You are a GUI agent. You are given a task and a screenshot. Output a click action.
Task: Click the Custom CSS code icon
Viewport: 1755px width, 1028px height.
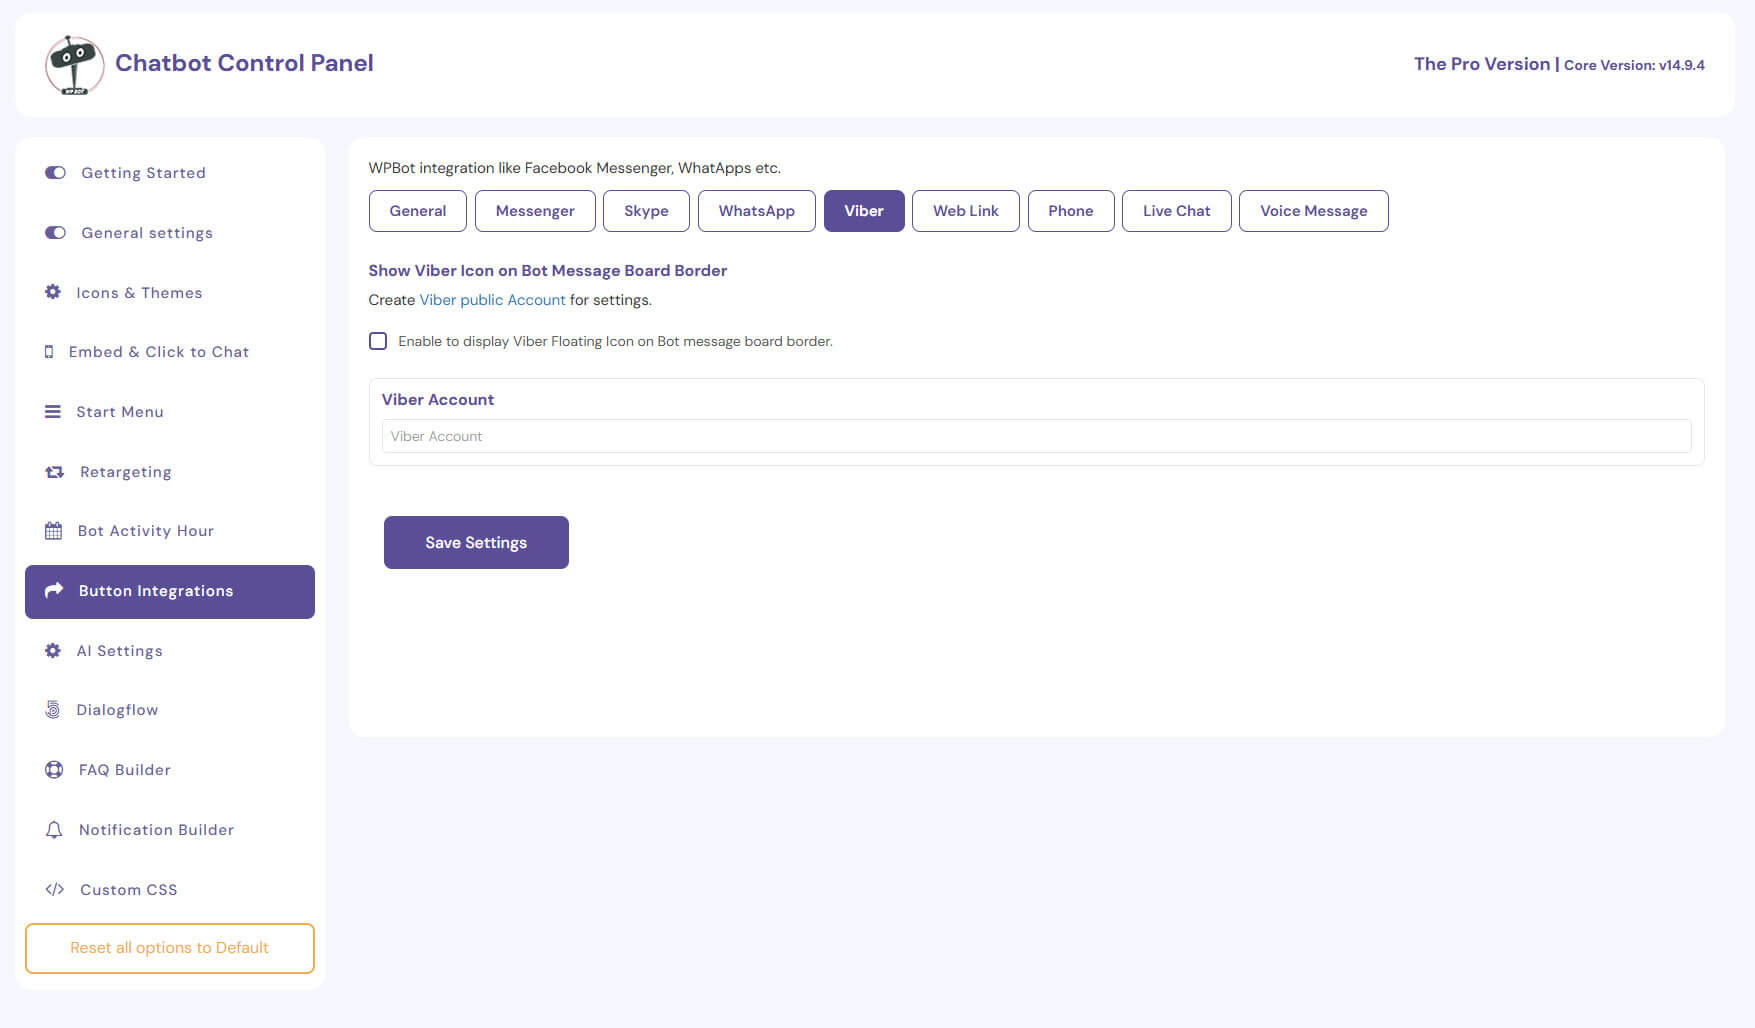coord(55,889)
